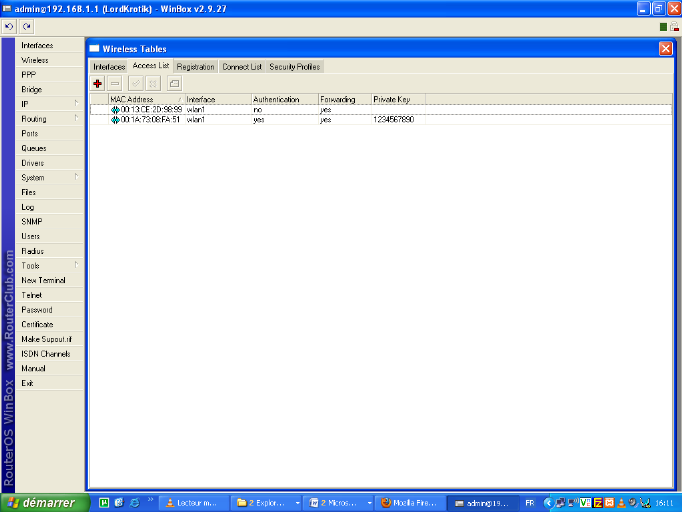Expand the IP submenu in sidebar
The width and height of the screenshot is (682, 512).
pos(50,104)
